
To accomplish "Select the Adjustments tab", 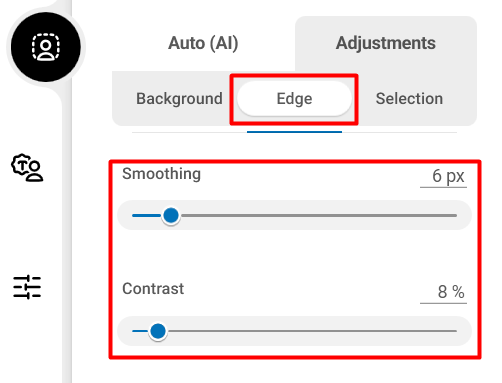I will 386,43.
